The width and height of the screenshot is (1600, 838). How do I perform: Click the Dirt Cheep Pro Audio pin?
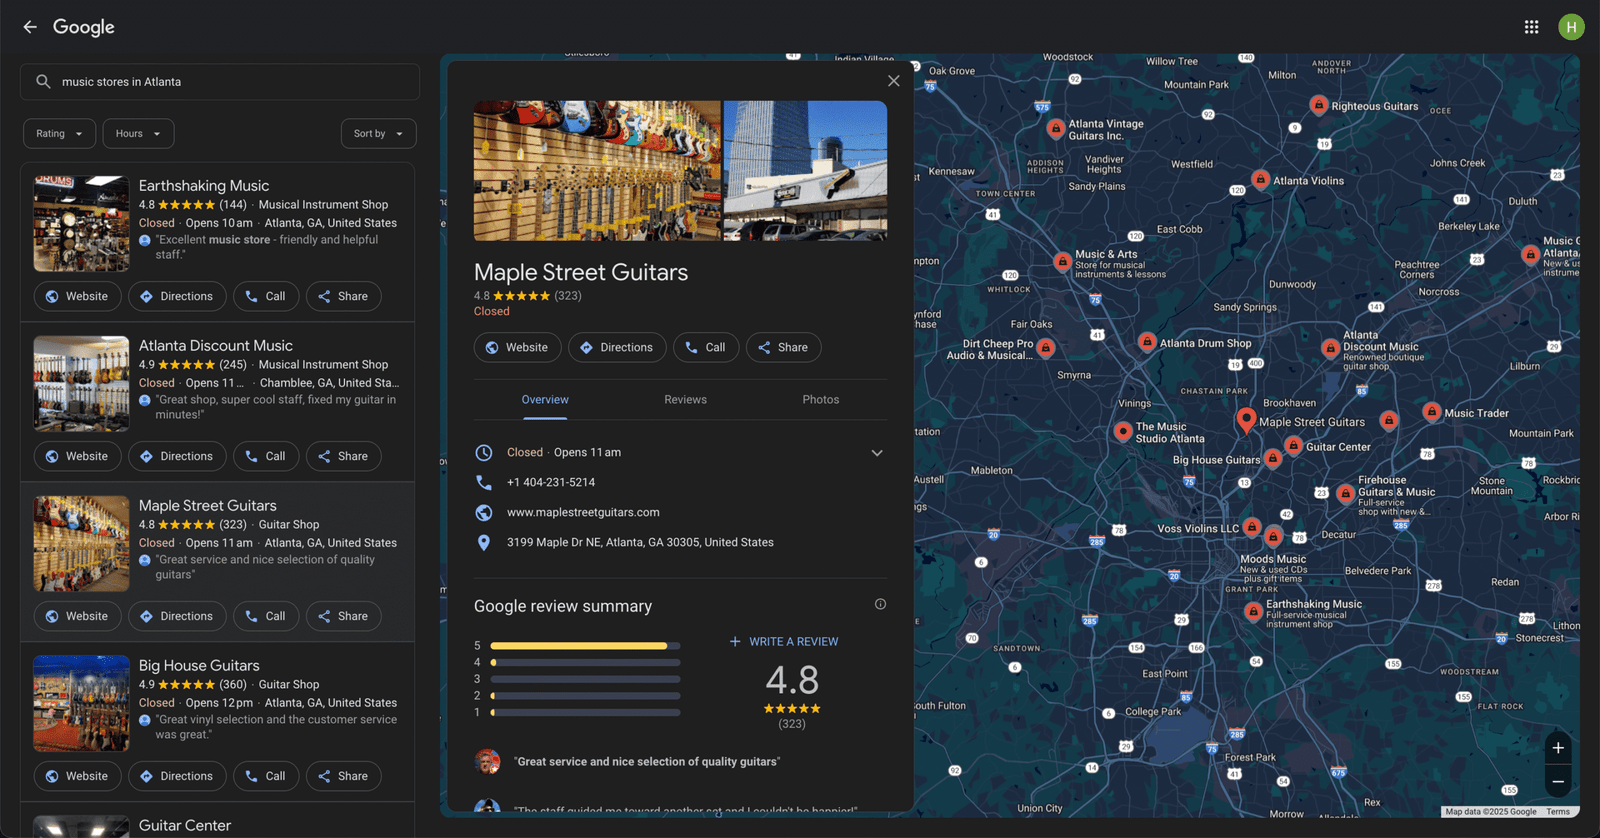pyautogui.click(x=1046, y=348)
